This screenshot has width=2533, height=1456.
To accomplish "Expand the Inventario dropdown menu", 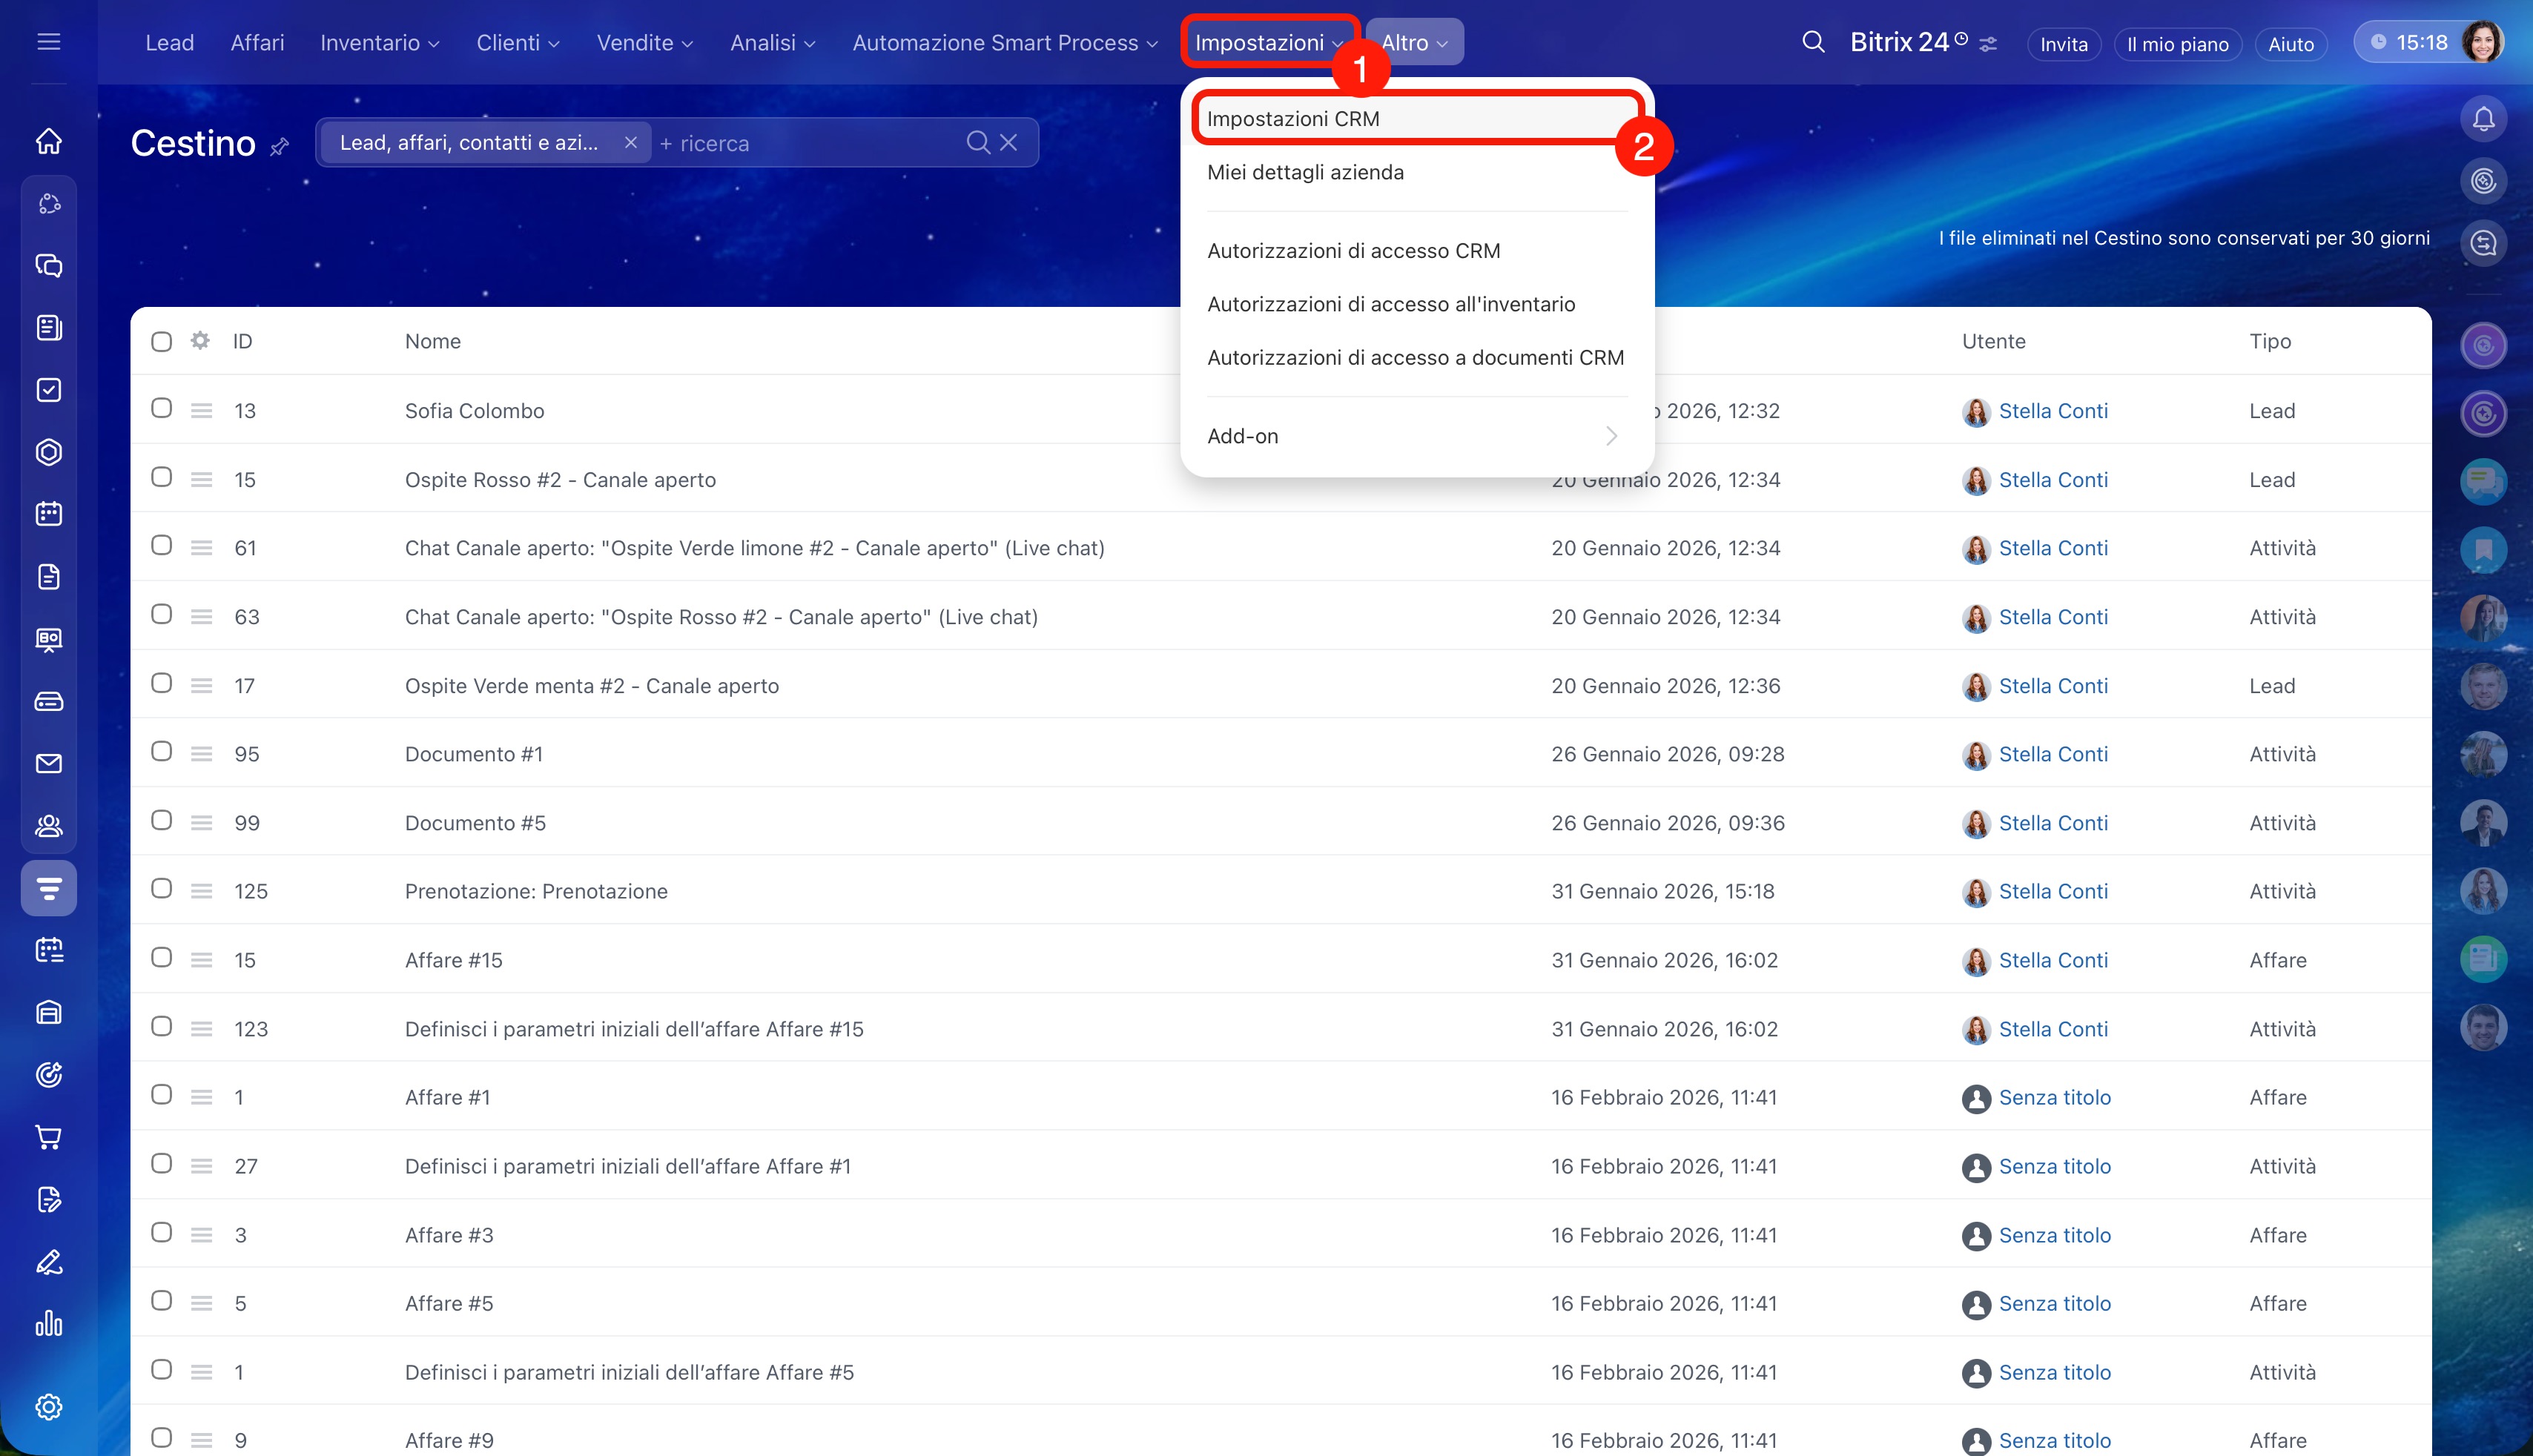I will pyautogui.click(x=379, y=43).
